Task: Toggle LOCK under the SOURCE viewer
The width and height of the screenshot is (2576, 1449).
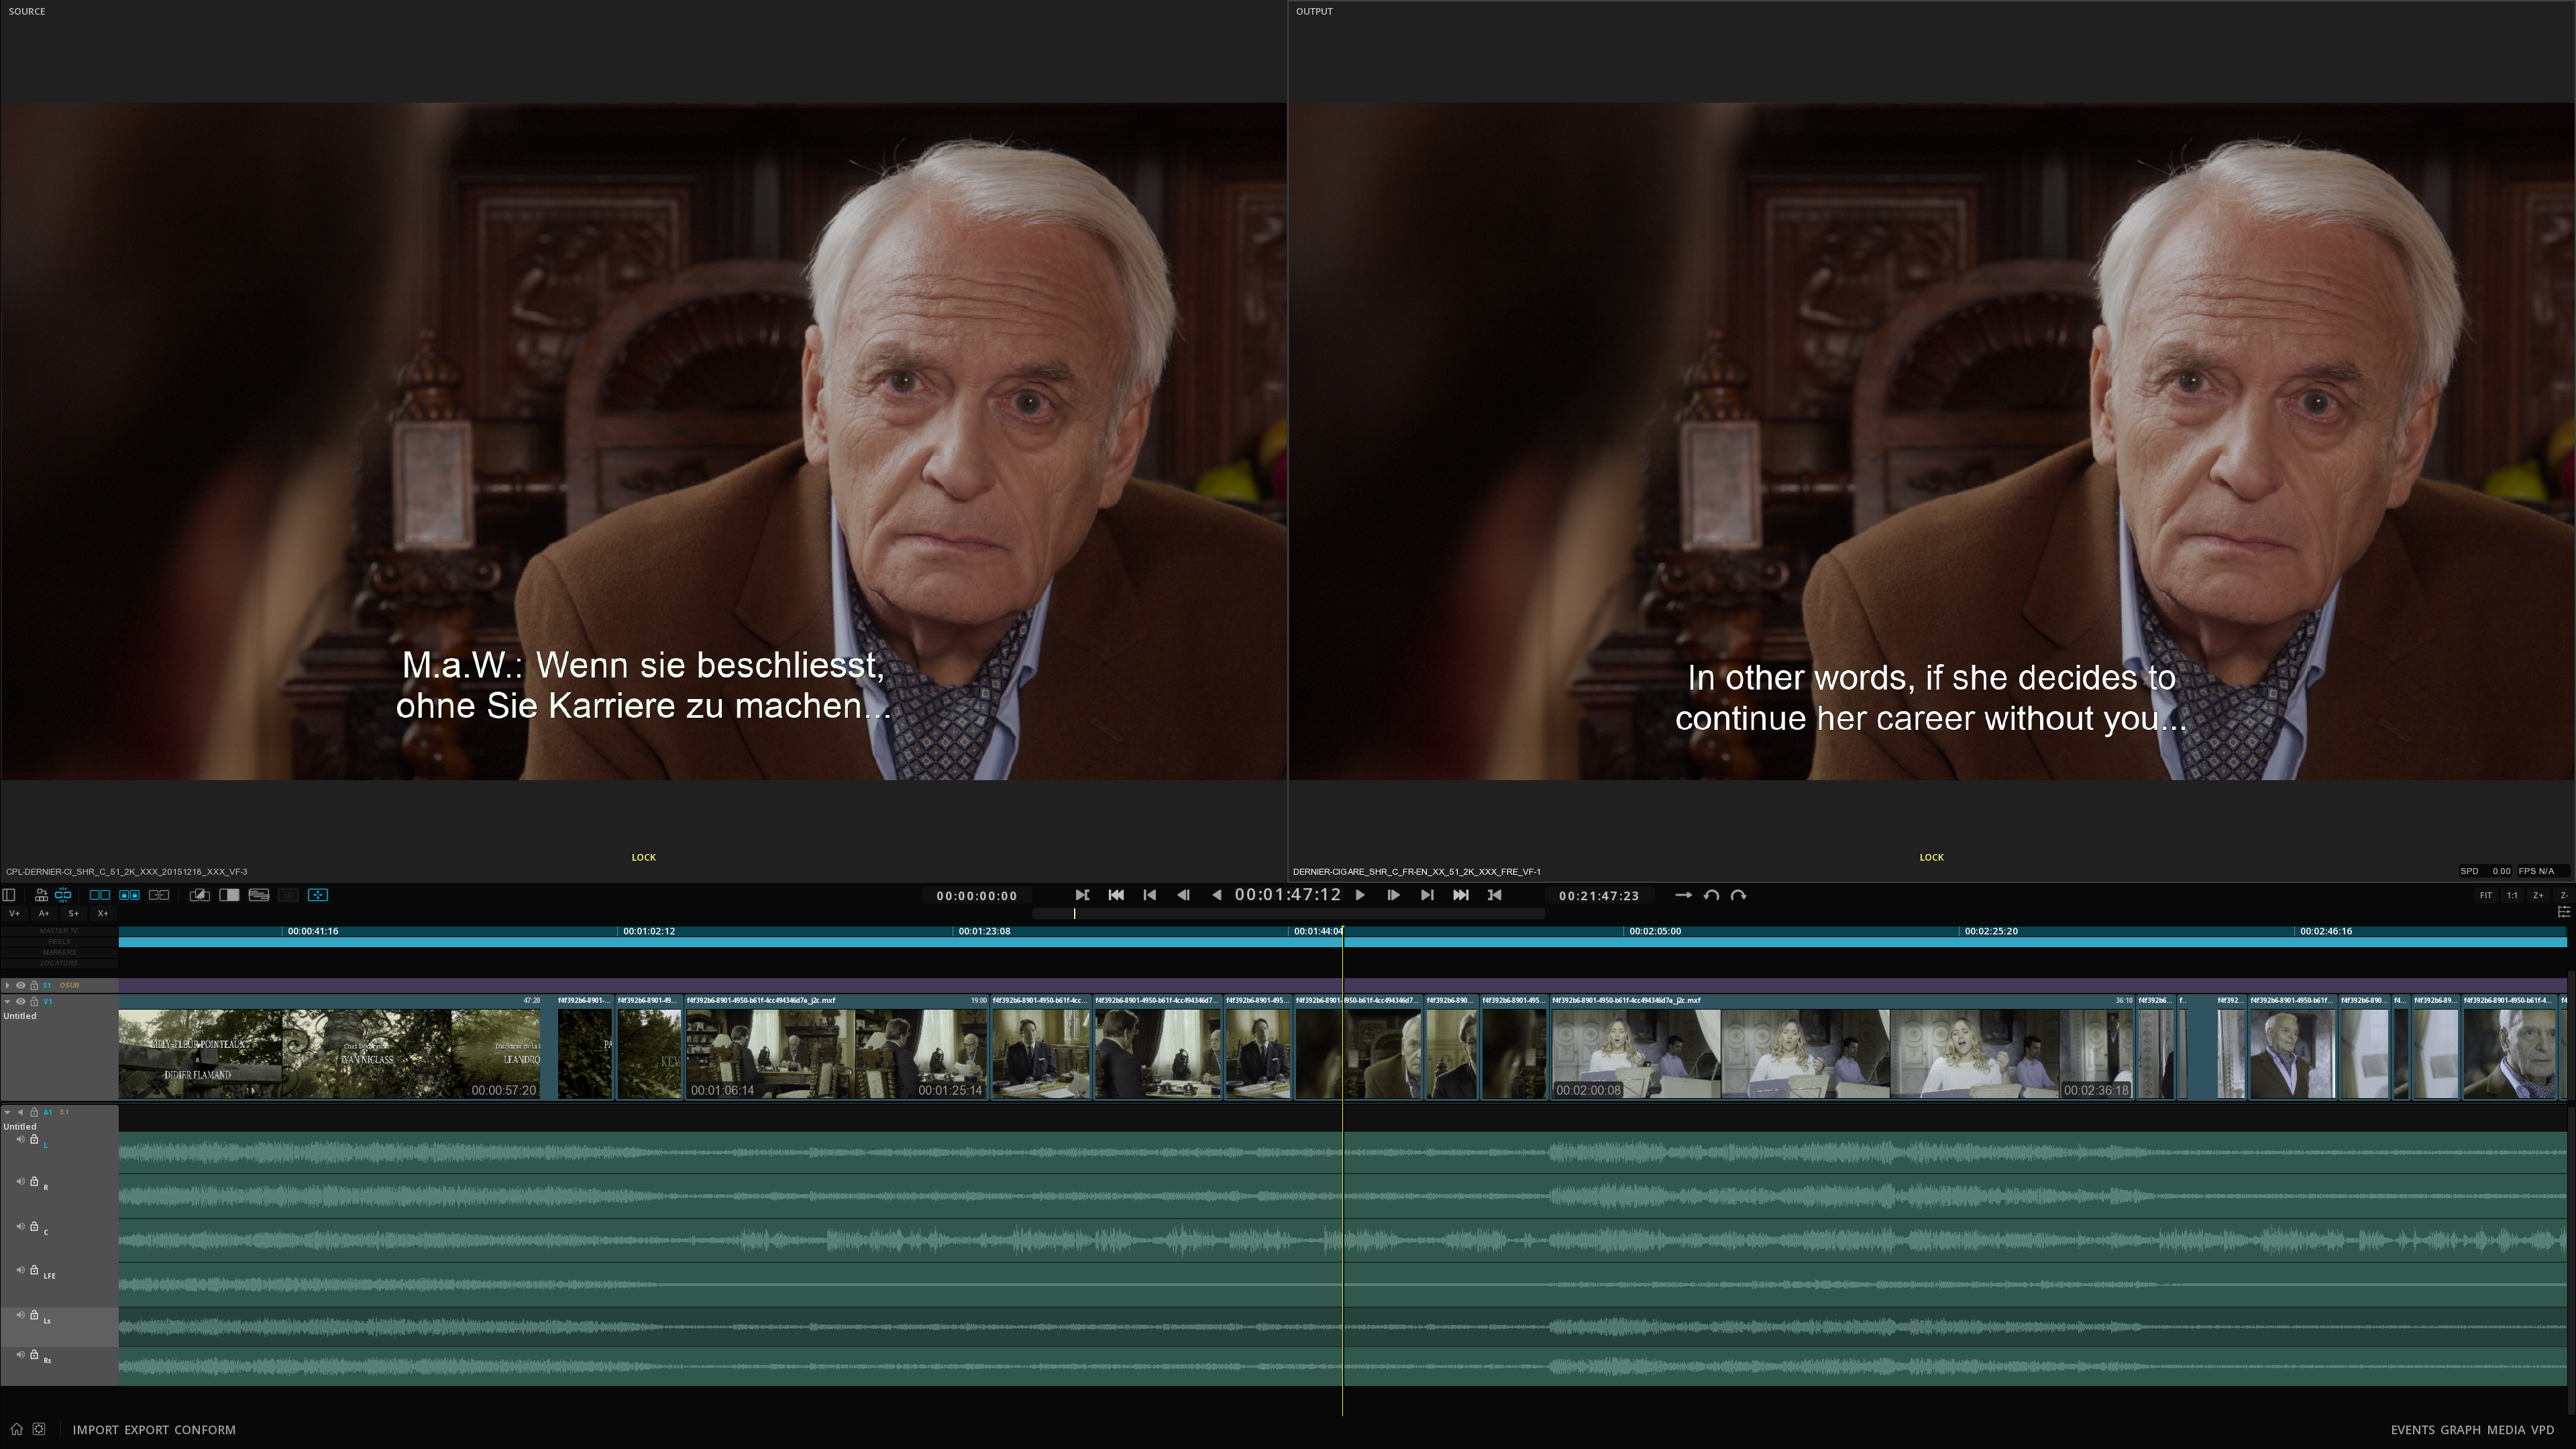Action: 643,857
